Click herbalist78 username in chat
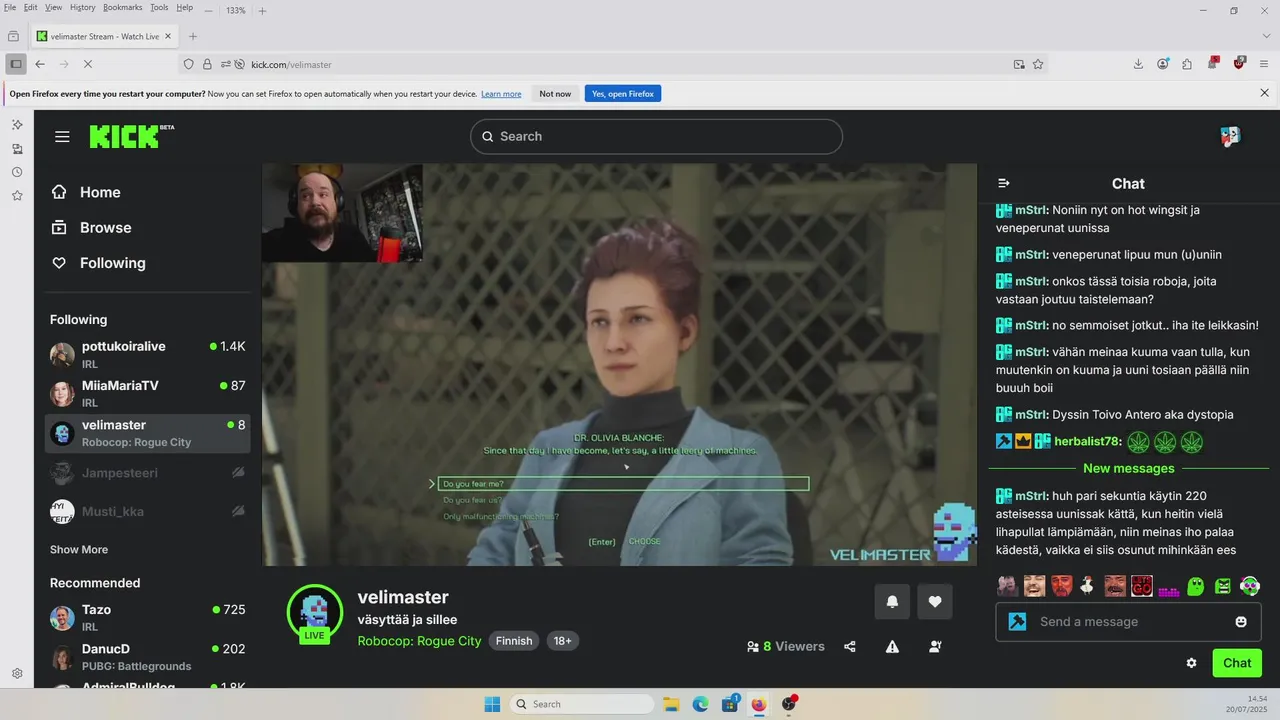Screen dimensions: 1280x720 pos(1087,441)
